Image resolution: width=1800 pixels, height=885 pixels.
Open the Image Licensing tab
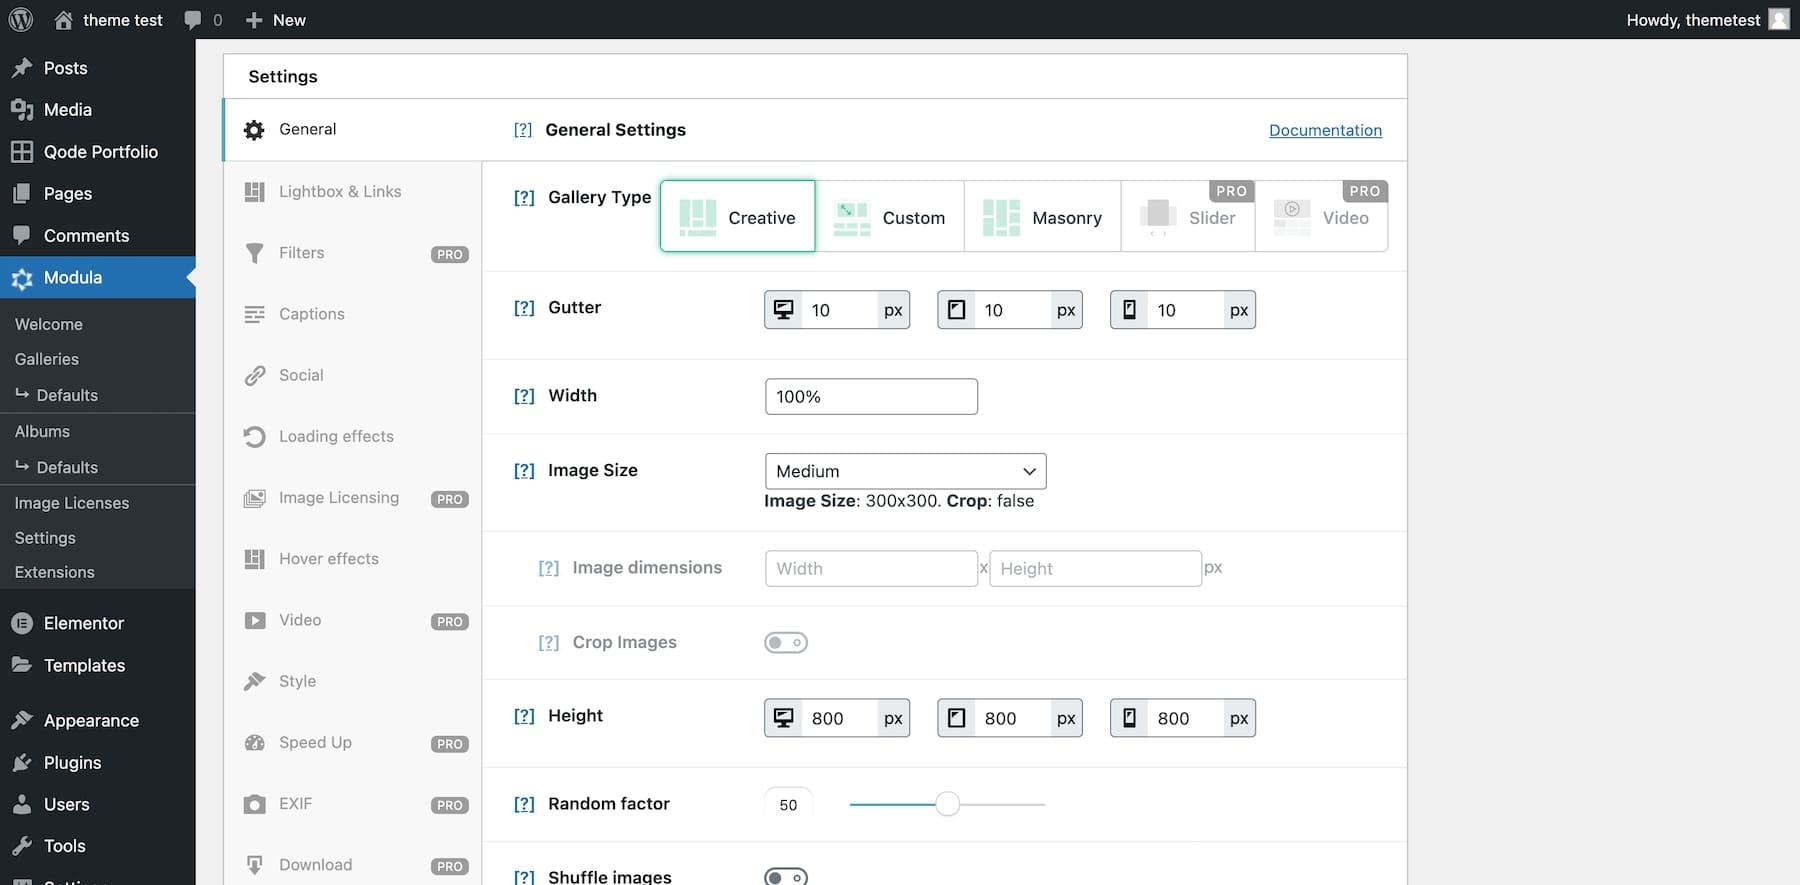tap(353, 498)
